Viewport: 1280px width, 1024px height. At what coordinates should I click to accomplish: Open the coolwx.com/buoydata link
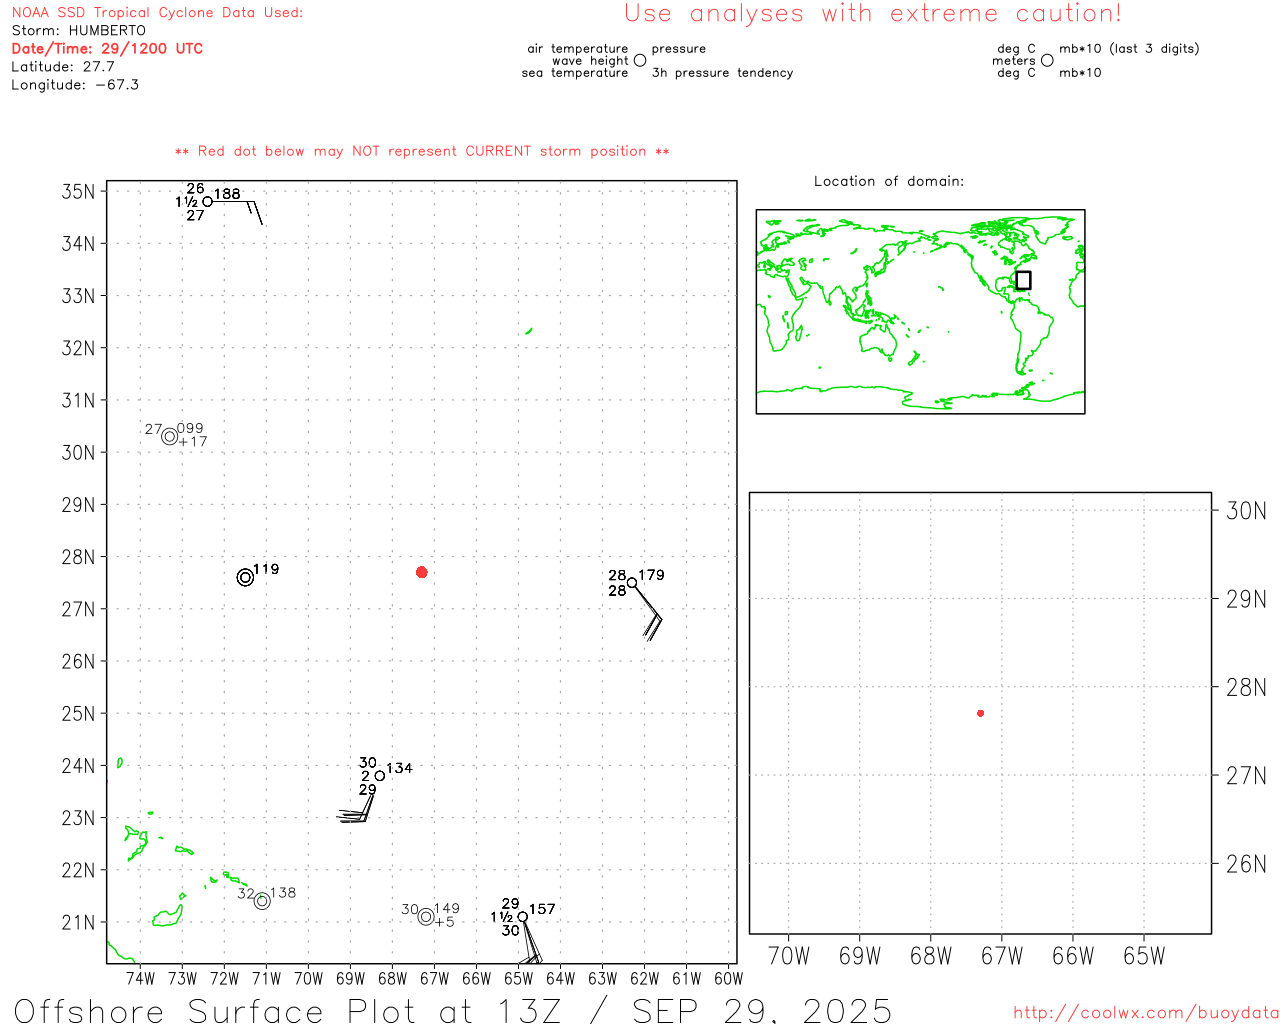(1146, 1013)
